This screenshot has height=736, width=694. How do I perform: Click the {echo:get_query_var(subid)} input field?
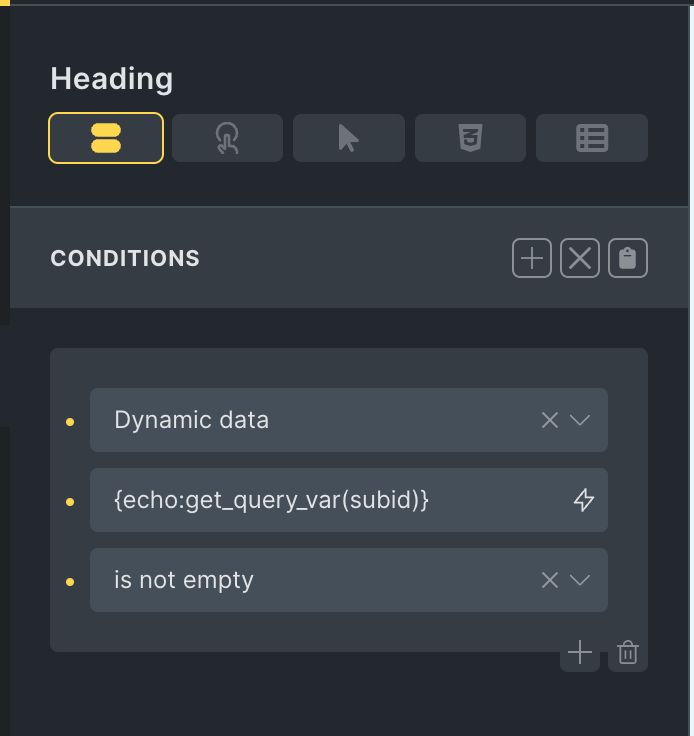click(330, 500)
